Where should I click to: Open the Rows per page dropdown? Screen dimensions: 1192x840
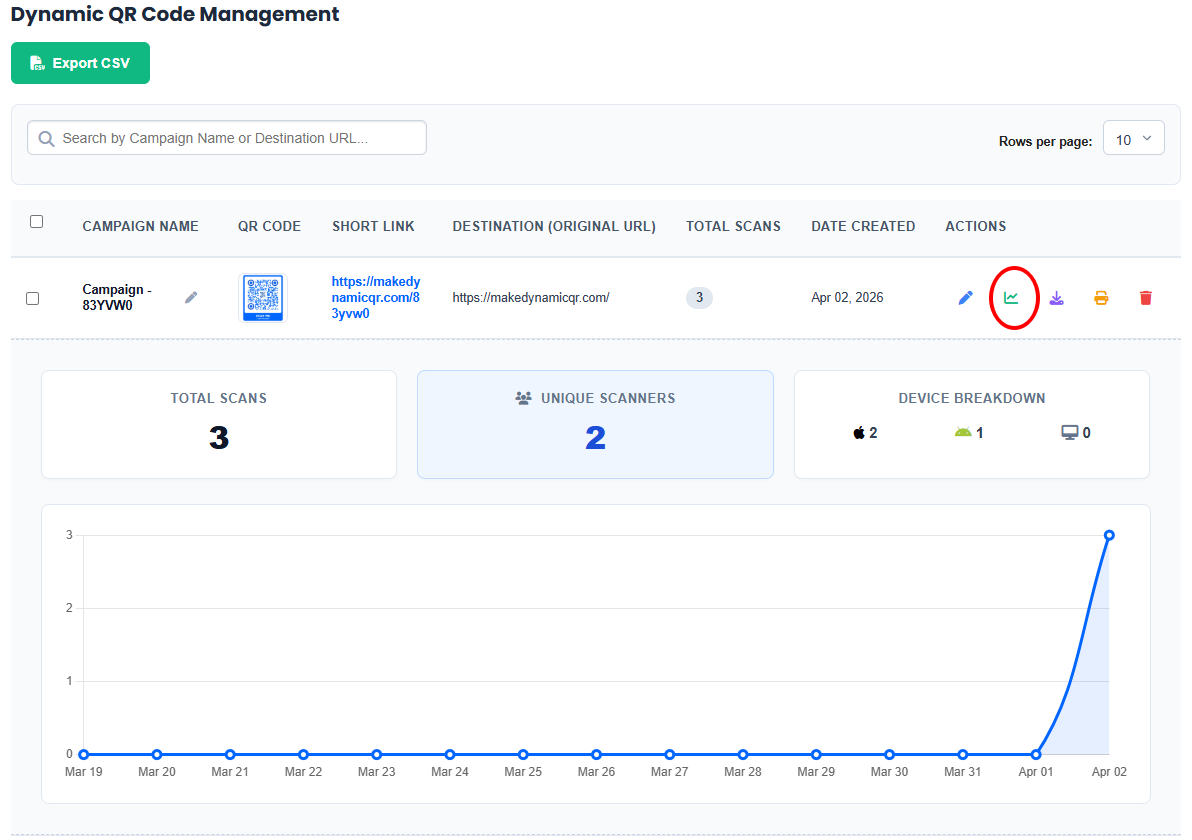click(1133, 139)
